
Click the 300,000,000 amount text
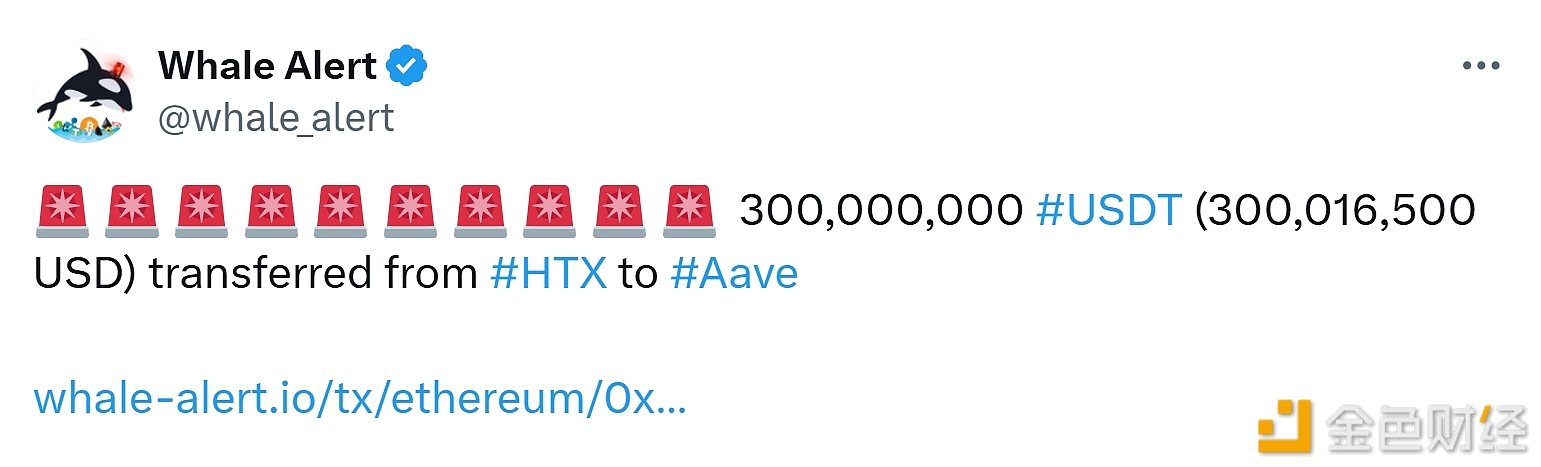881,211
